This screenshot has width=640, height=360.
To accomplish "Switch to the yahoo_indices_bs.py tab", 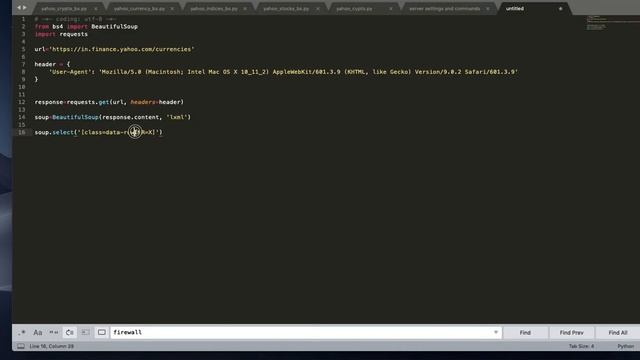I will (x=214, y=9).
